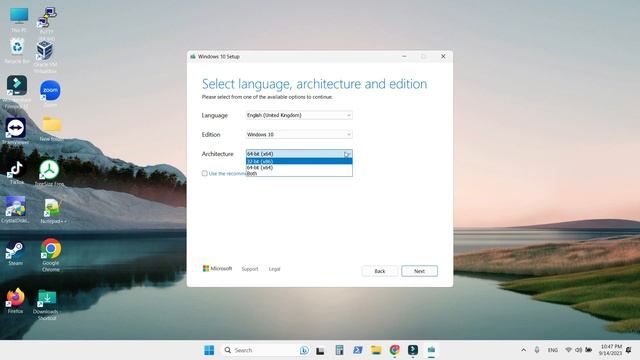Launch PowerShell from the taskbar
Screen dimensions: 640x360
tap(358, 350)
